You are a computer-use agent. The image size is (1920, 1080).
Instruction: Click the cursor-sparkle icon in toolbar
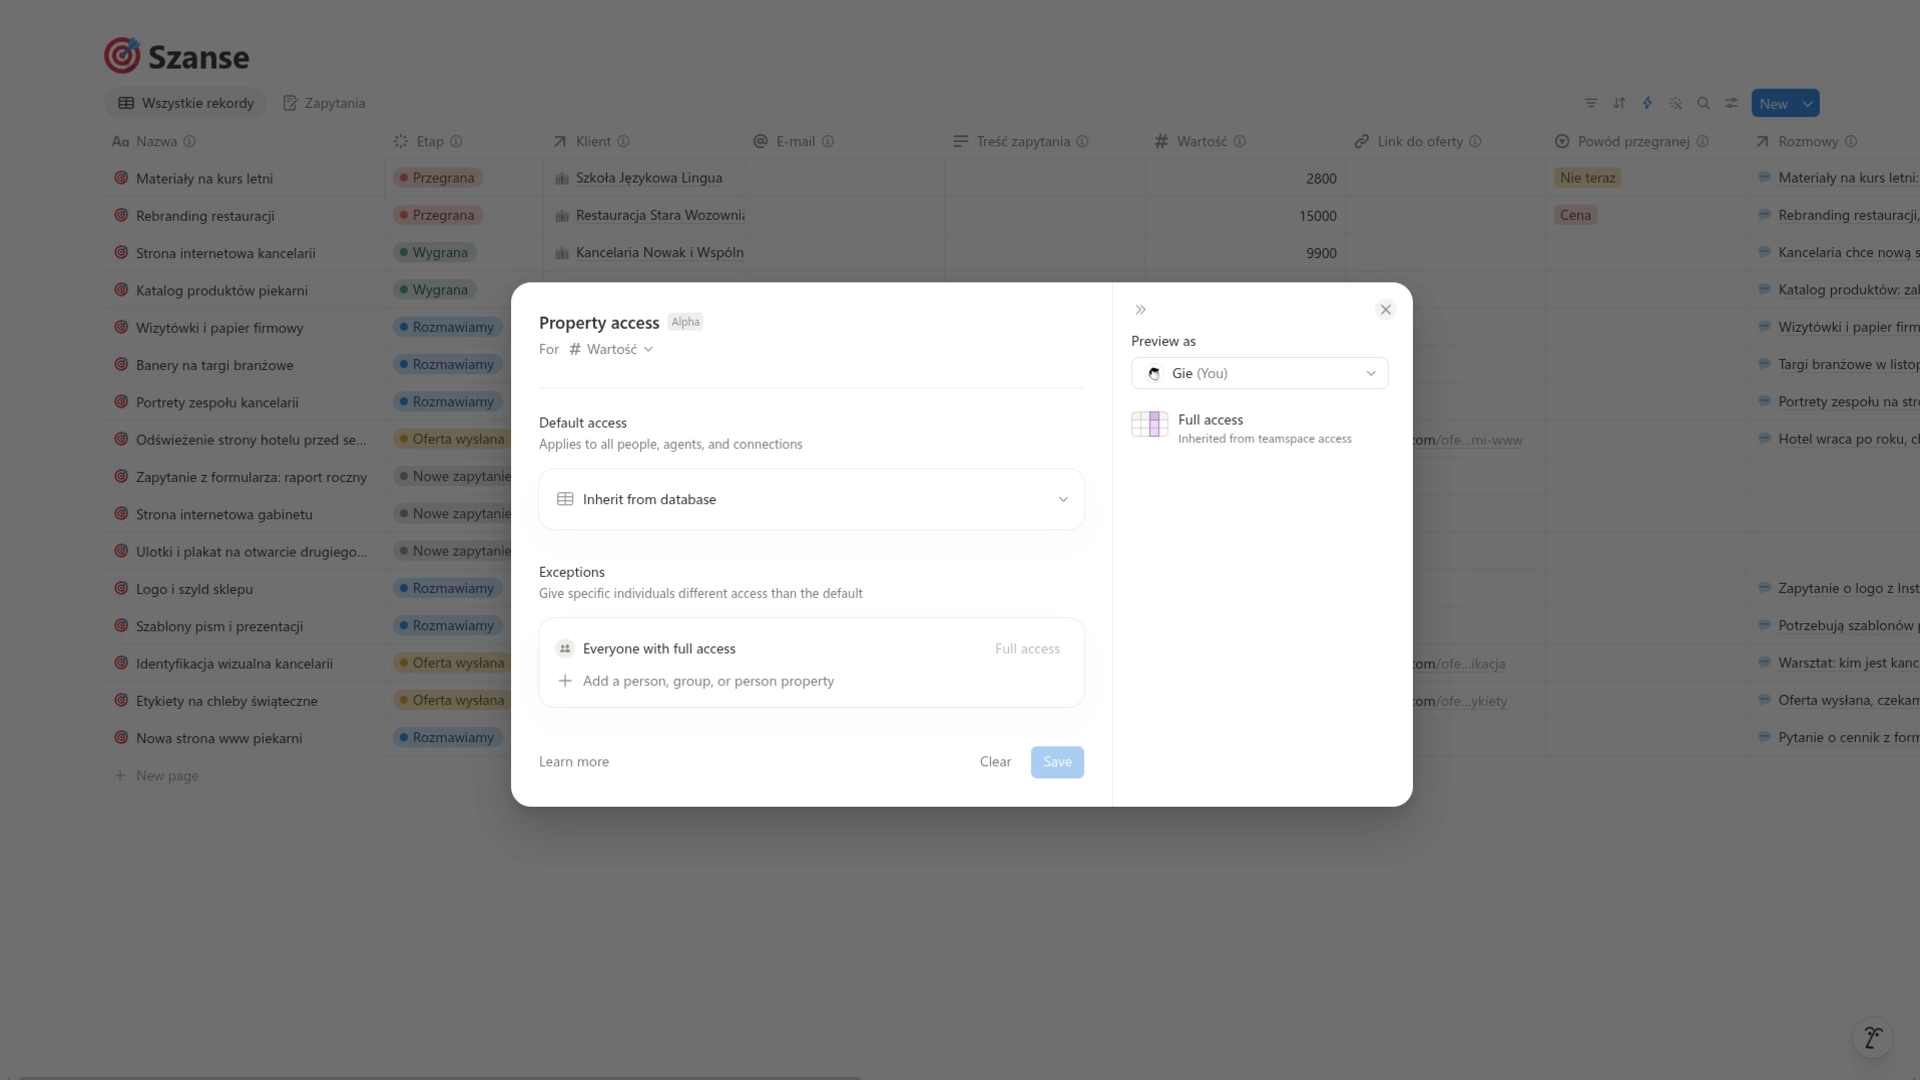click(1675, 103)
